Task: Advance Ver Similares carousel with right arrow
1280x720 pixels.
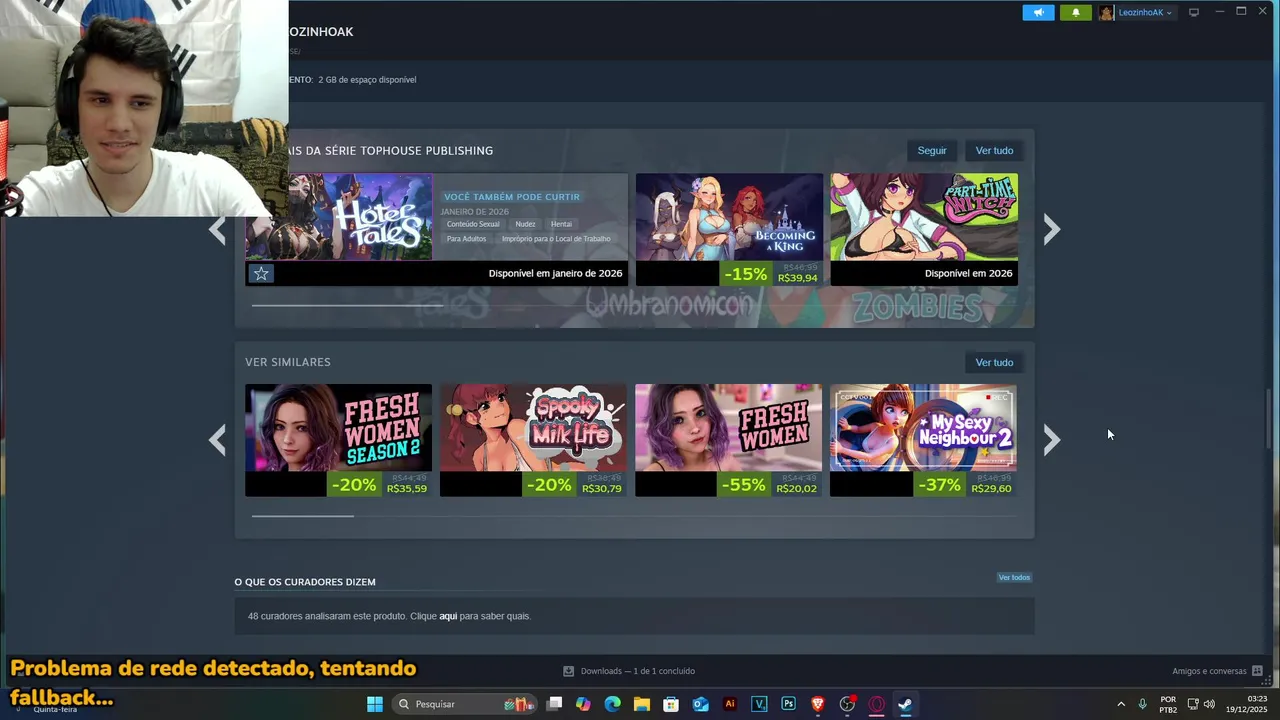Action: [x=1051, y=439]
